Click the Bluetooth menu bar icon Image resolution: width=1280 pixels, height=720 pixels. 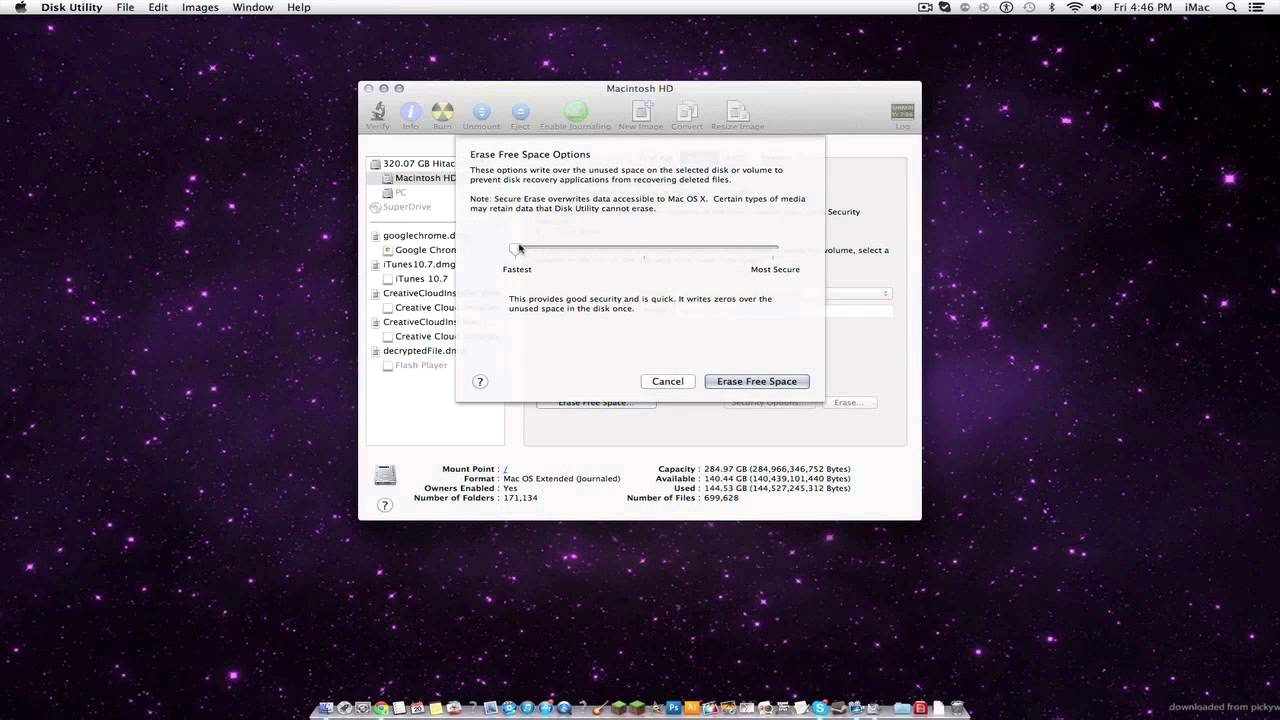point(1052,7)
